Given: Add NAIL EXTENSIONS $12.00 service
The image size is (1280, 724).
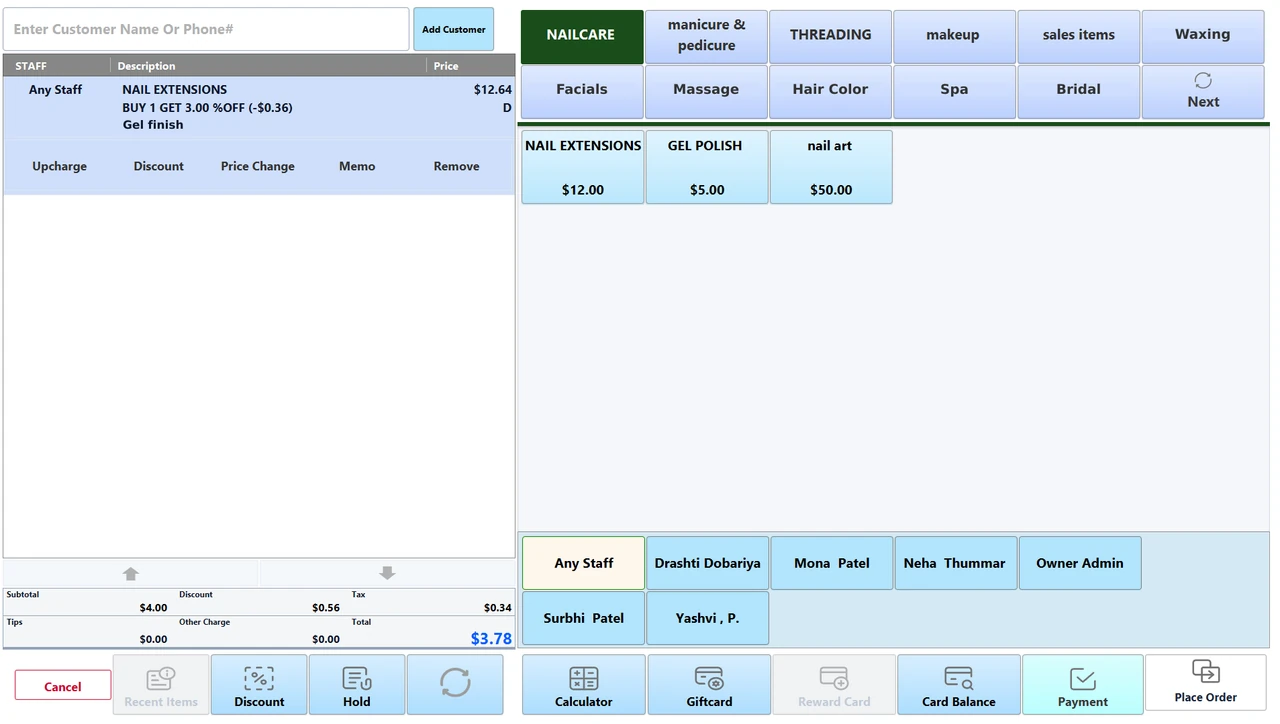Looking at the screenshot, I should (583, 167).
